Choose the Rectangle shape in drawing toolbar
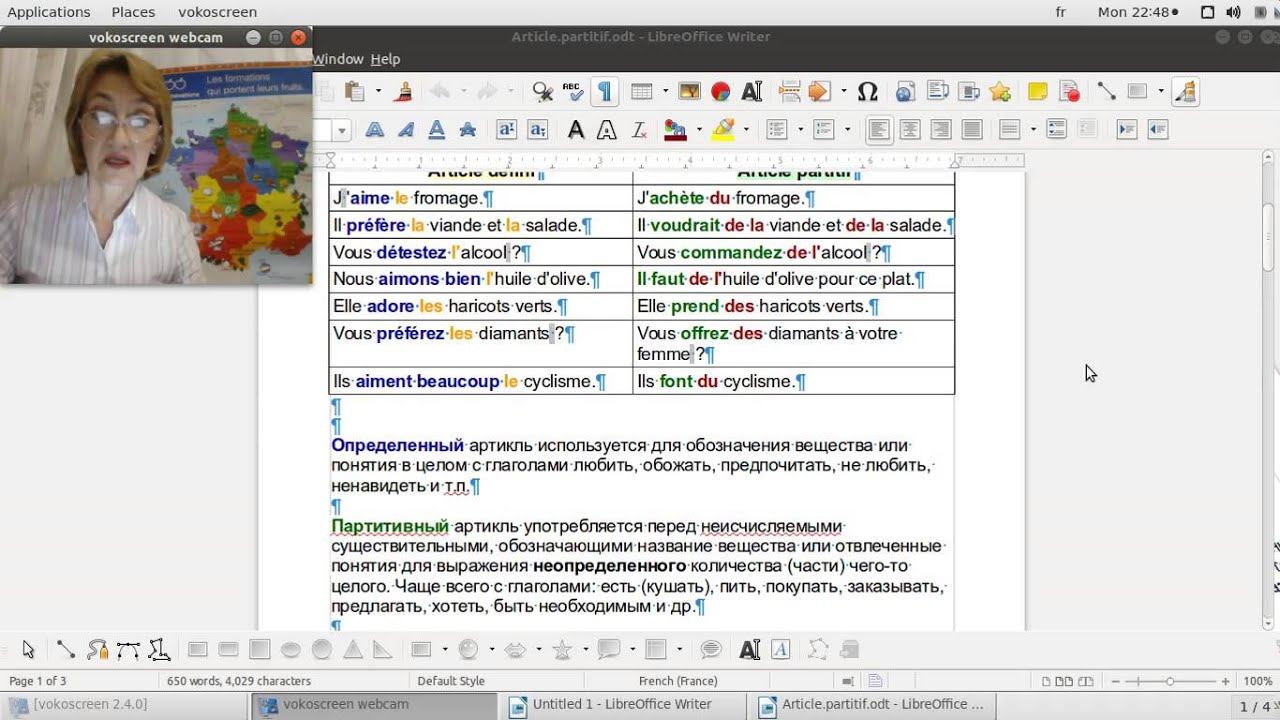 197,650
